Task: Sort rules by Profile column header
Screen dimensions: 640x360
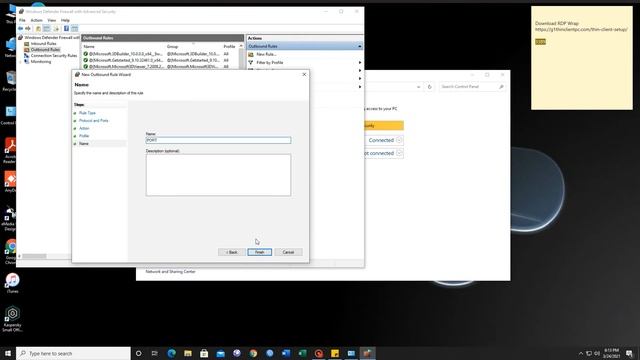Action: [229, 47]
